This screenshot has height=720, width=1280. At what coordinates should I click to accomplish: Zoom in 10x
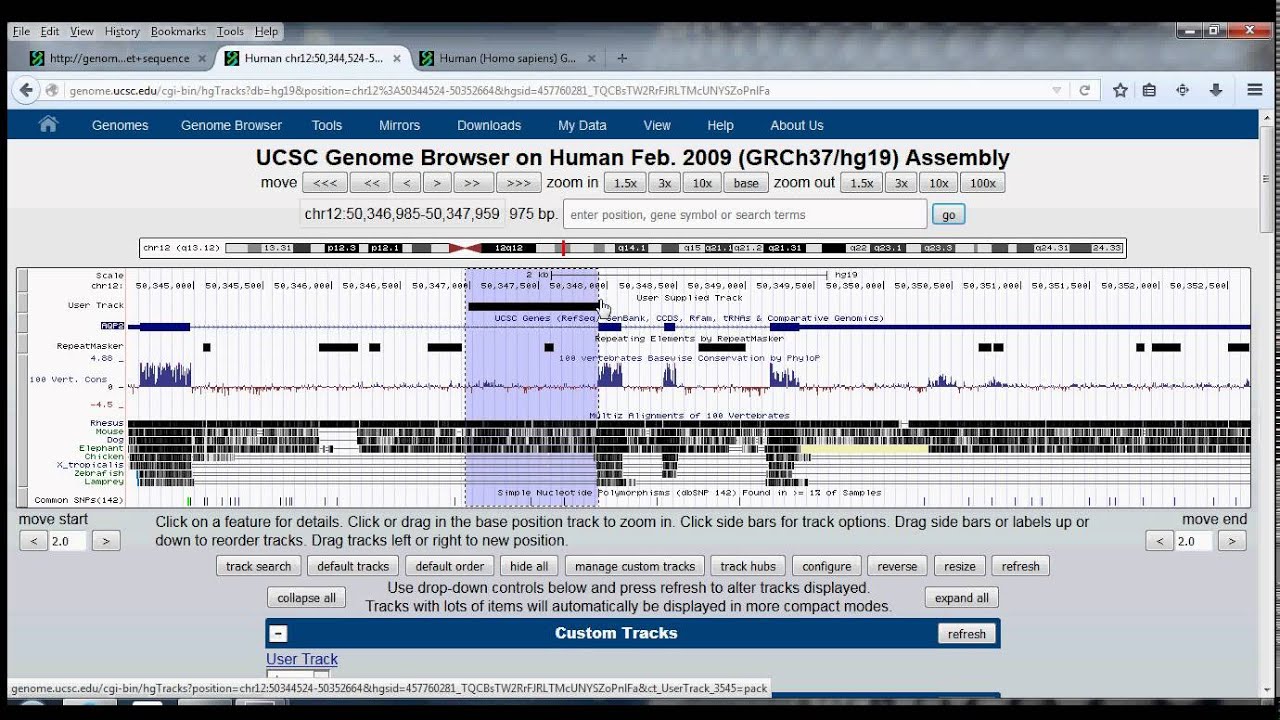coord(702,183)
